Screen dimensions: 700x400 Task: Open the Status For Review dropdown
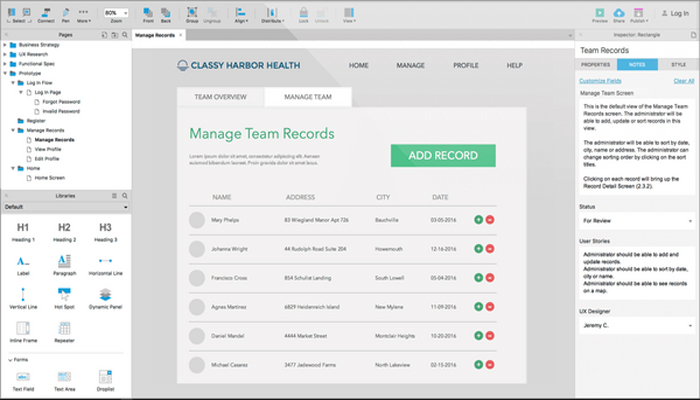637,221
